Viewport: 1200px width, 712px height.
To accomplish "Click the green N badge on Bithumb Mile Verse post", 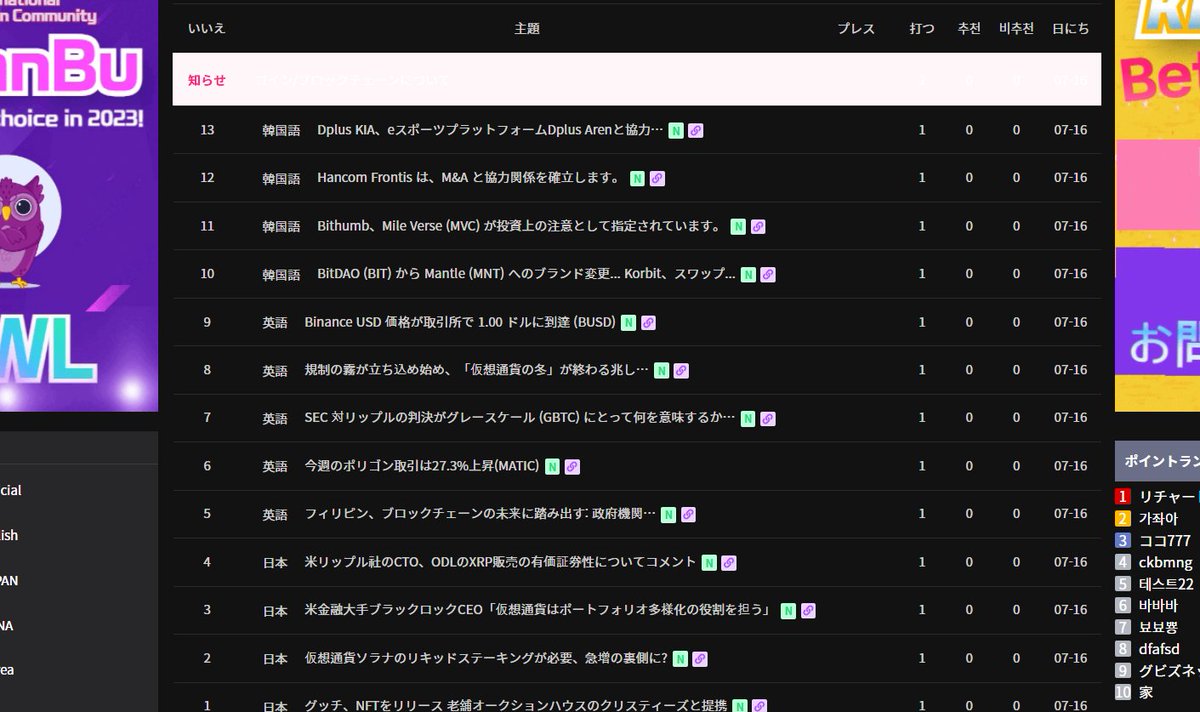I will 738,226.
